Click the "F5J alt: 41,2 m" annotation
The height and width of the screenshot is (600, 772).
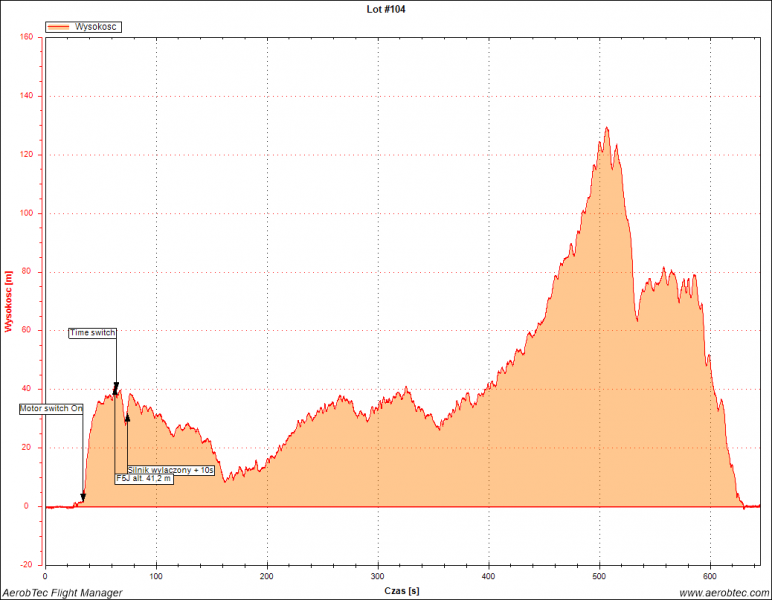click(144, 479)
